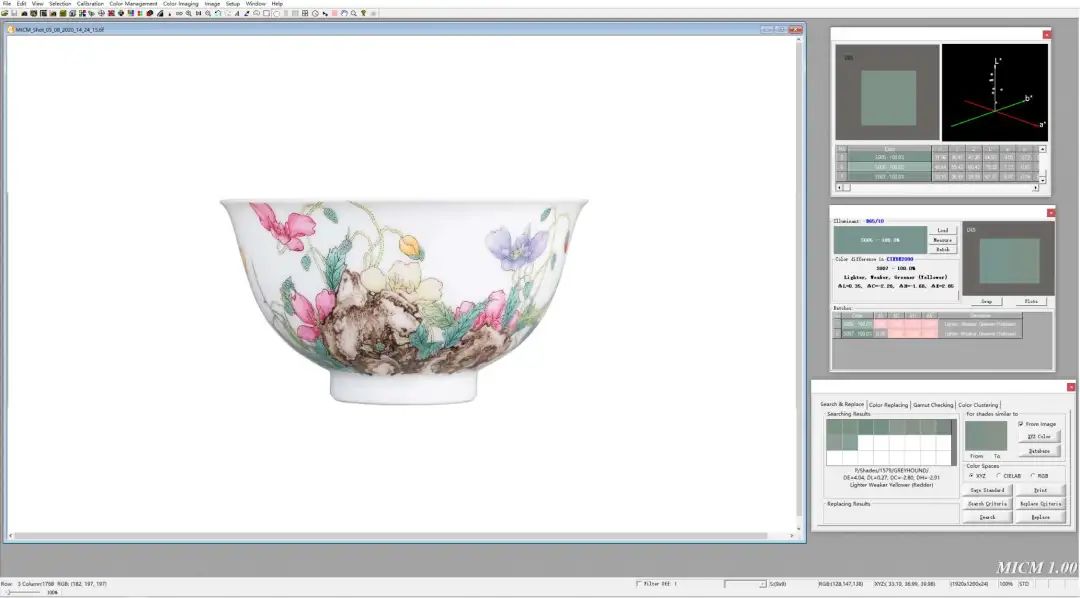Select the hand pan tool icon
The image size is (1080, 598).
(344, 13)
